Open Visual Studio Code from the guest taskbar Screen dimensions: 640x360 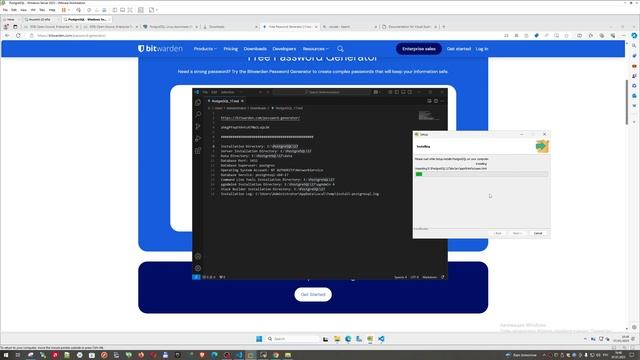(381, 339)
